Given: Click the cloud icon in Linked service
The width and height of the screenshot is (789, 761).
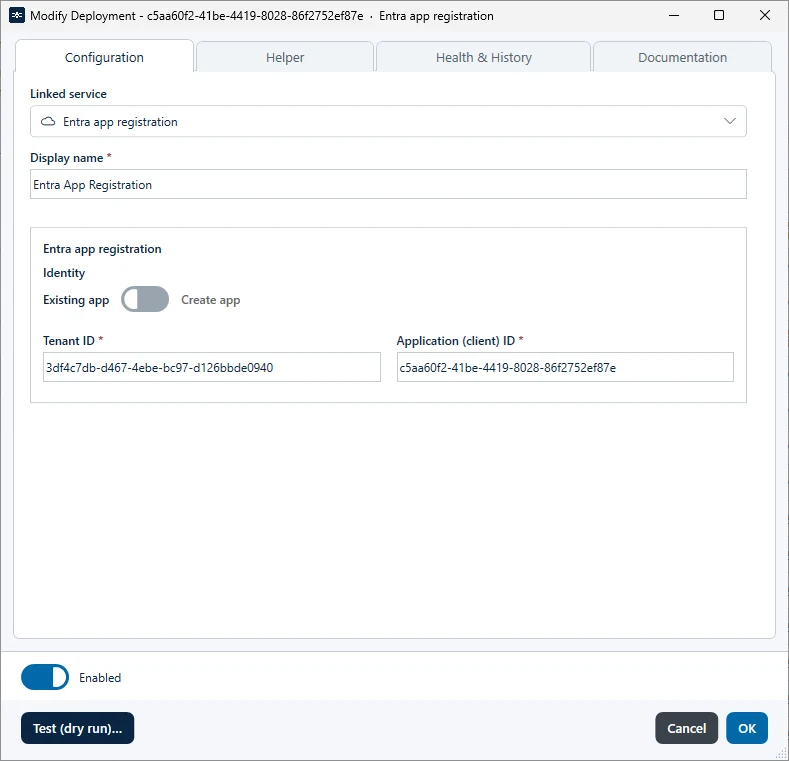Looking at the screenshot, I should 48,121.
